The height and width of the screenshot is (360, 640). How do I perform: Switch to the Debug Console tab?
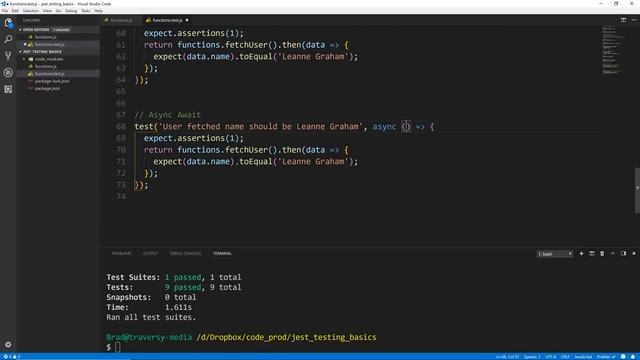185,253
